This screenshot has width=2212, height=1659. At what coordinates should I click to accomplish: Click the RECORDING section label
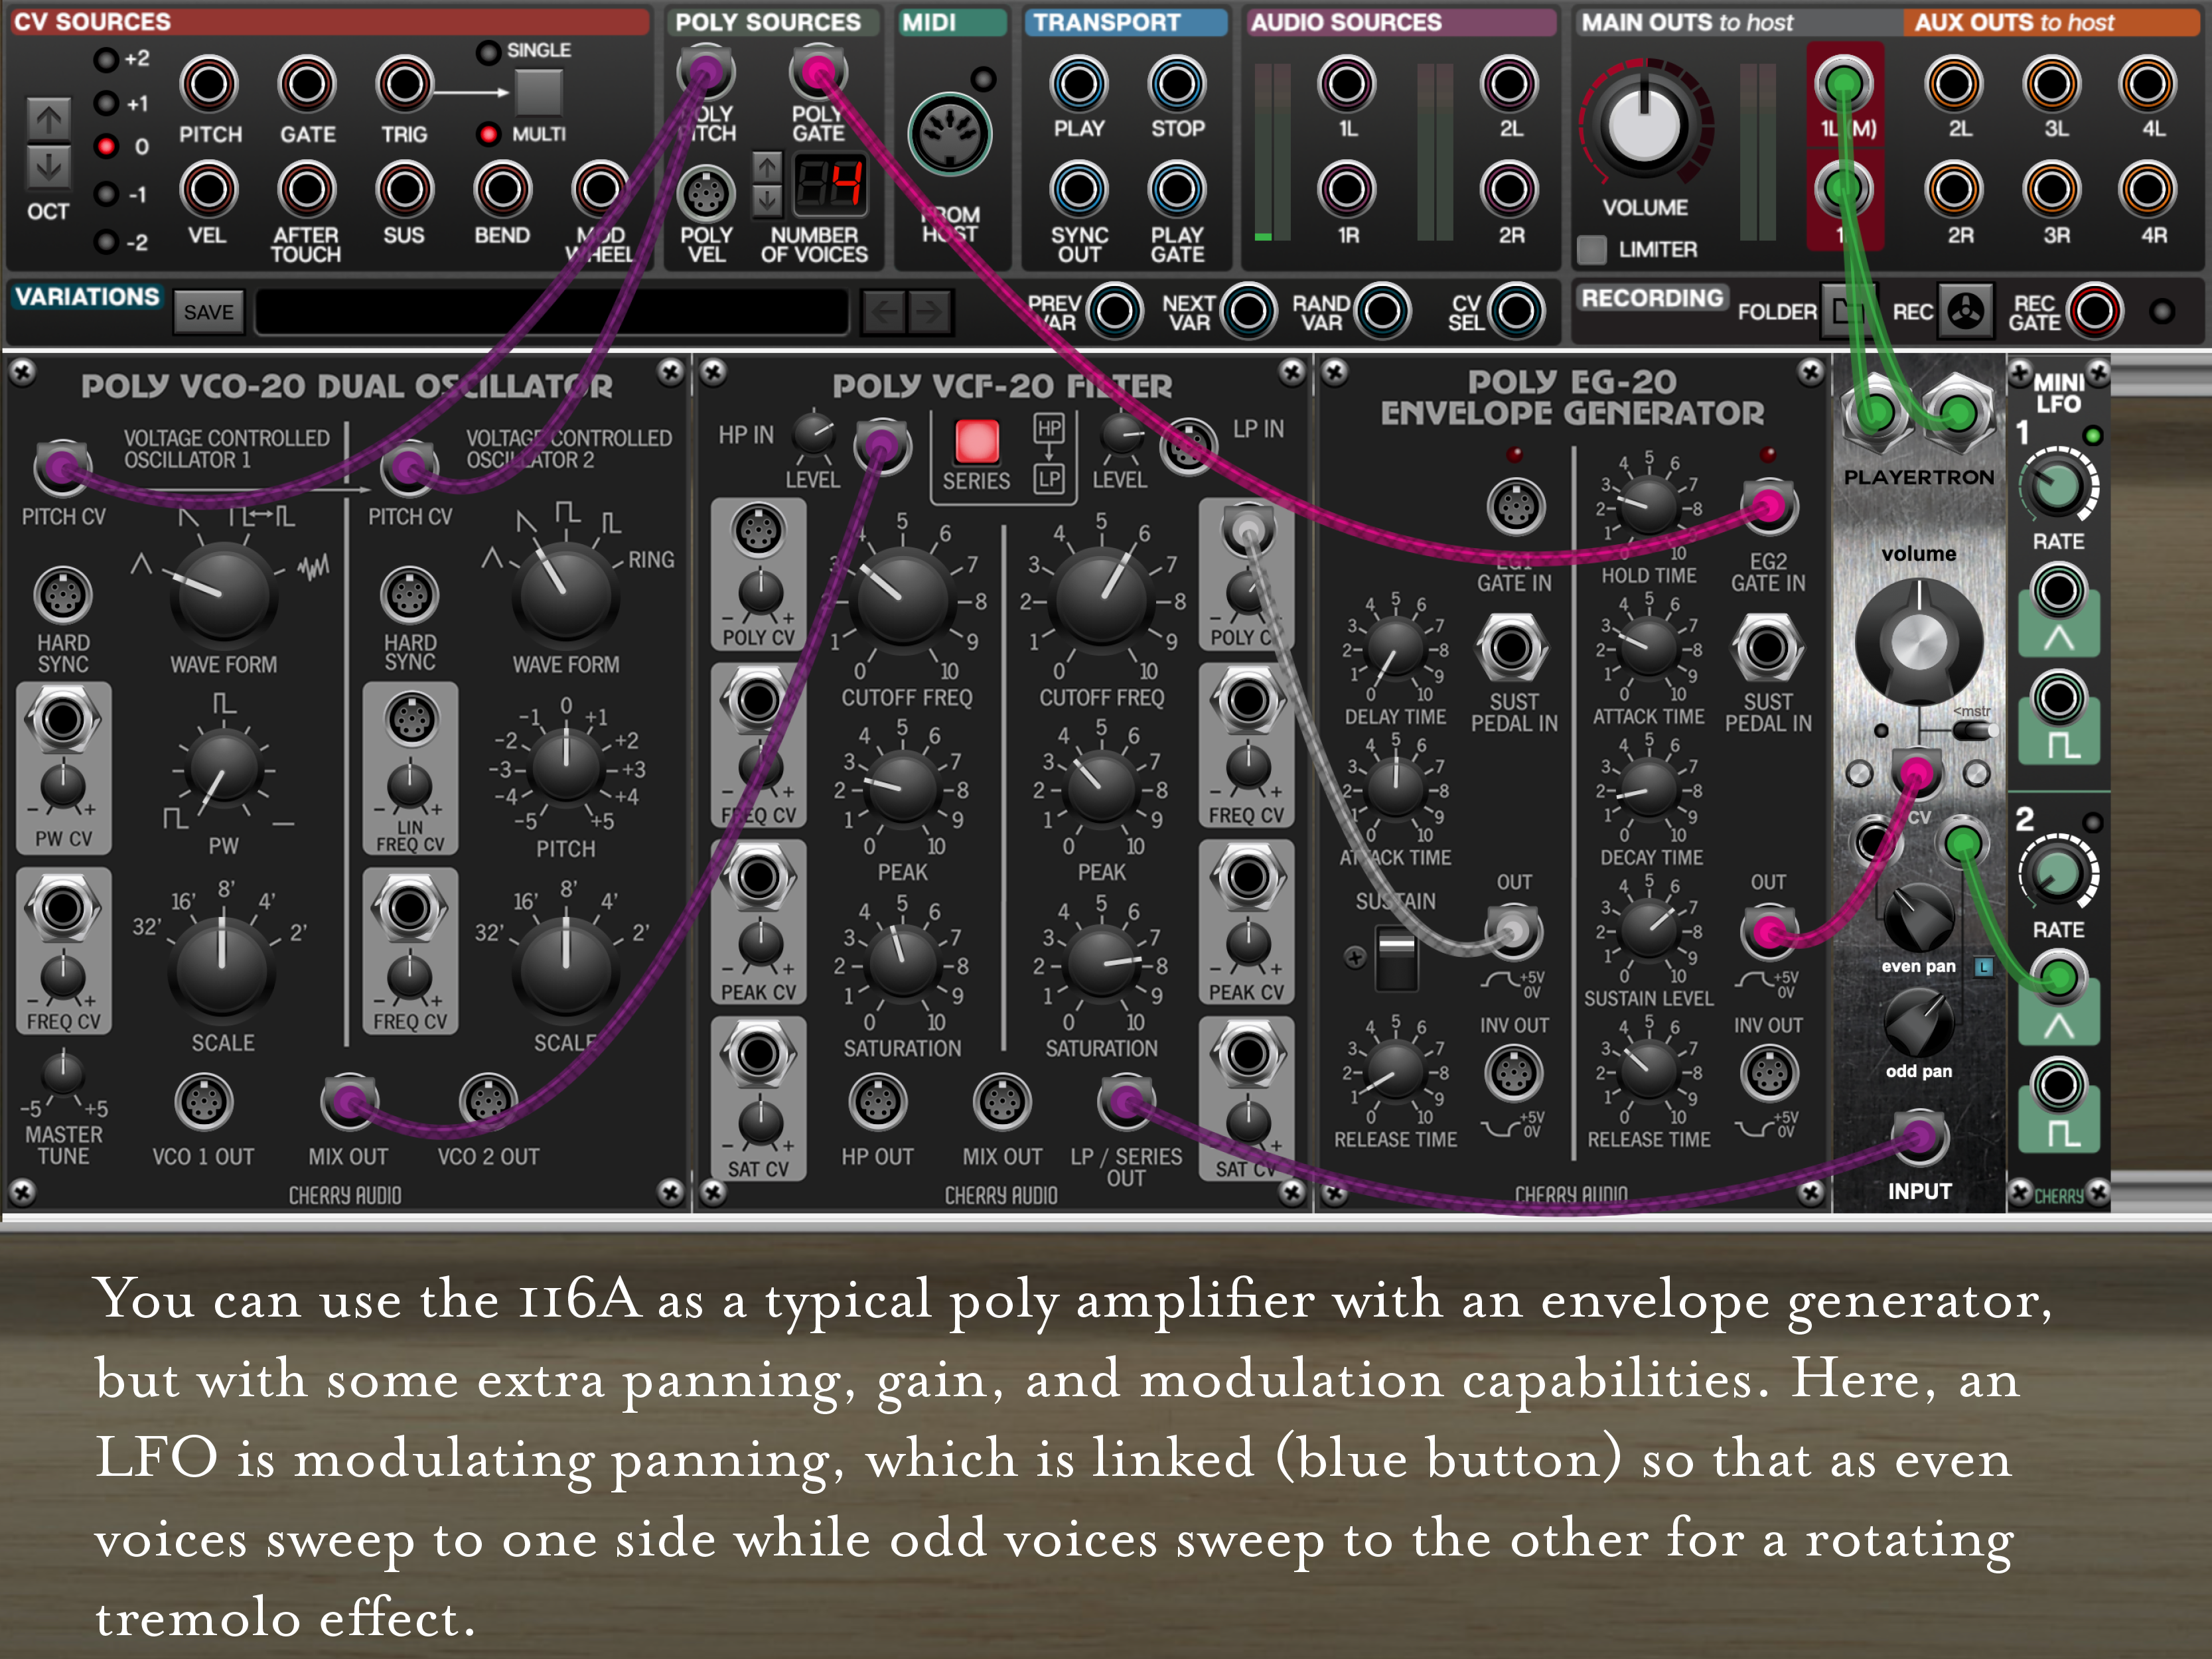pyautogui.click(x=1651, y=297)
